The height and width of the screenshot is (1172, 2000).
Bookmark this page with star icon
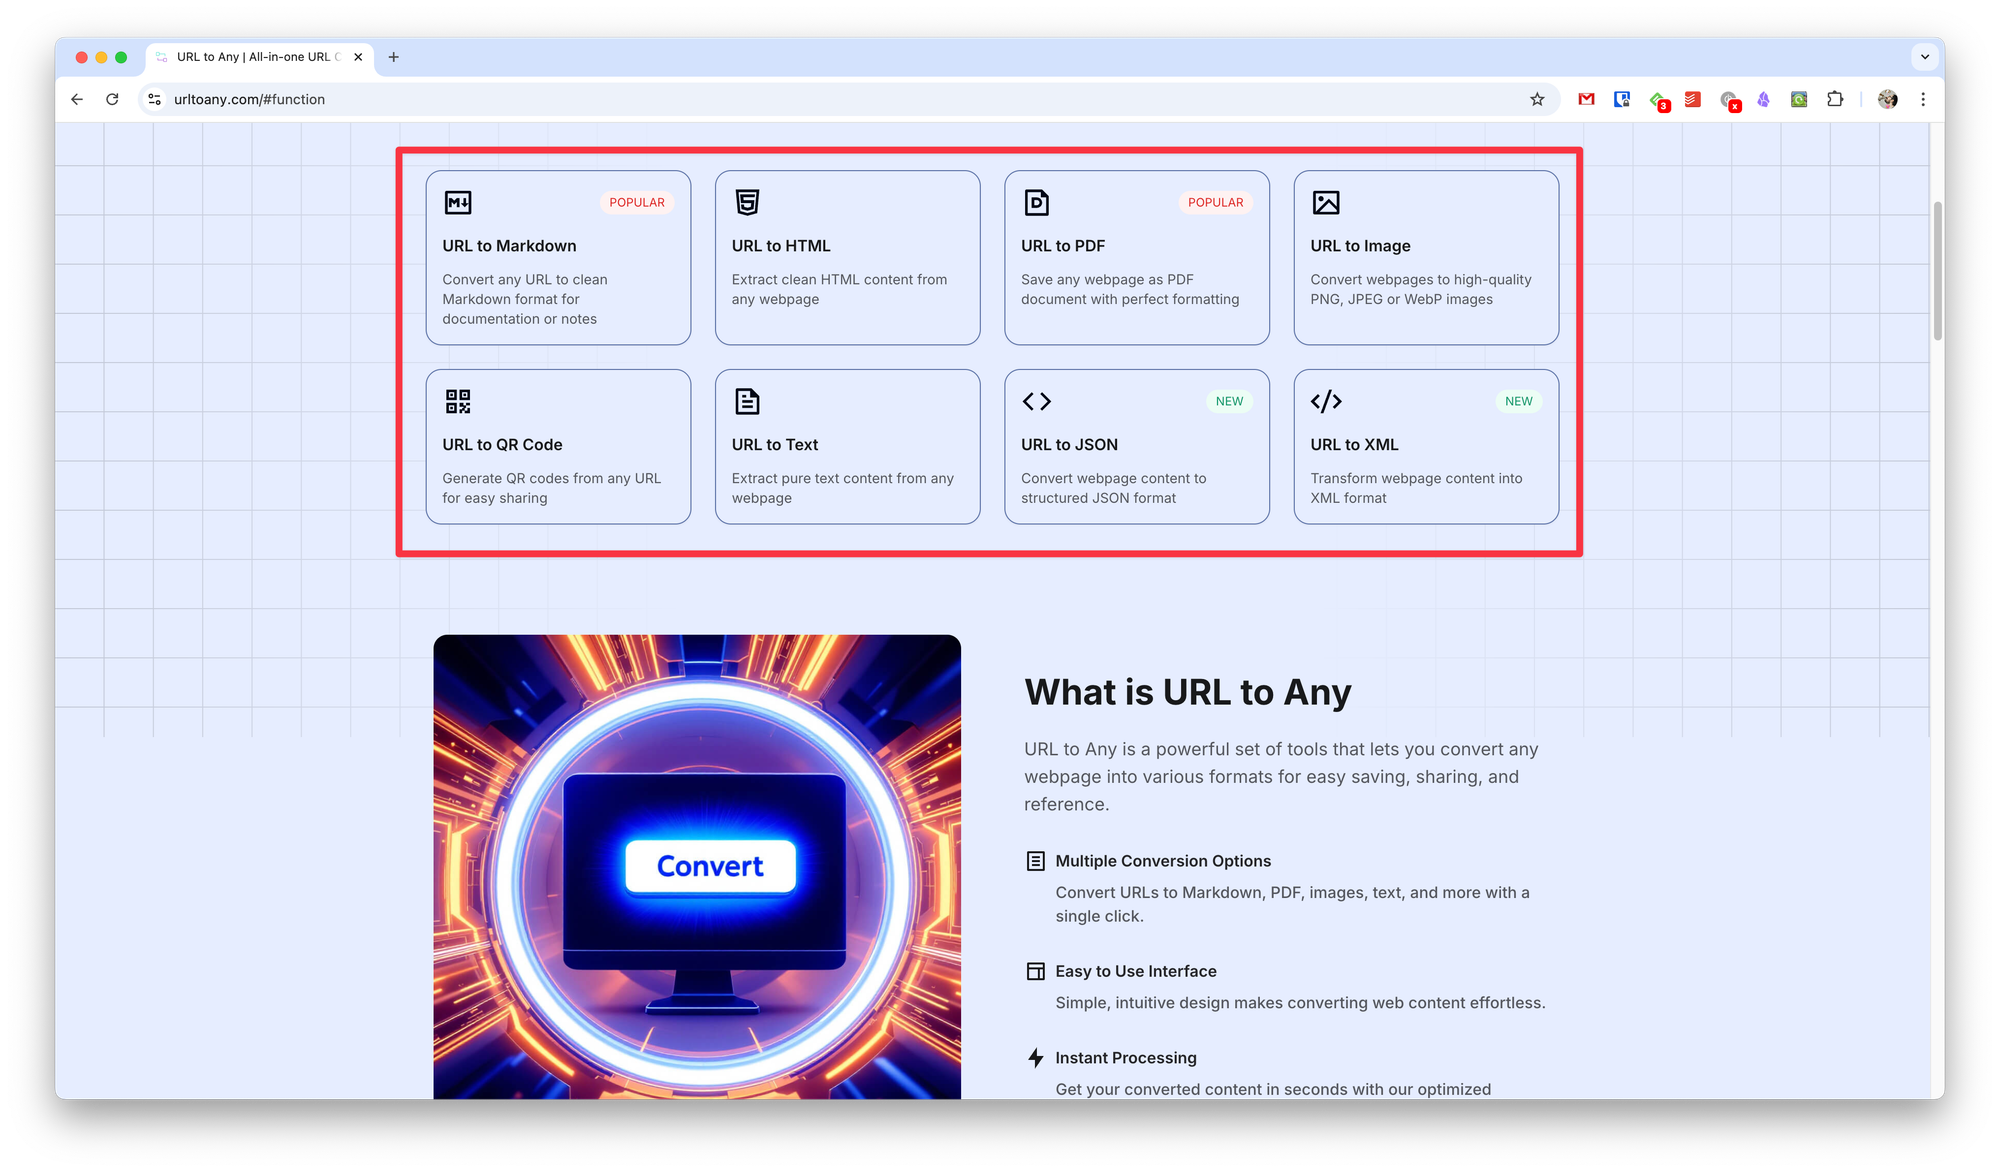[1537, 99]
